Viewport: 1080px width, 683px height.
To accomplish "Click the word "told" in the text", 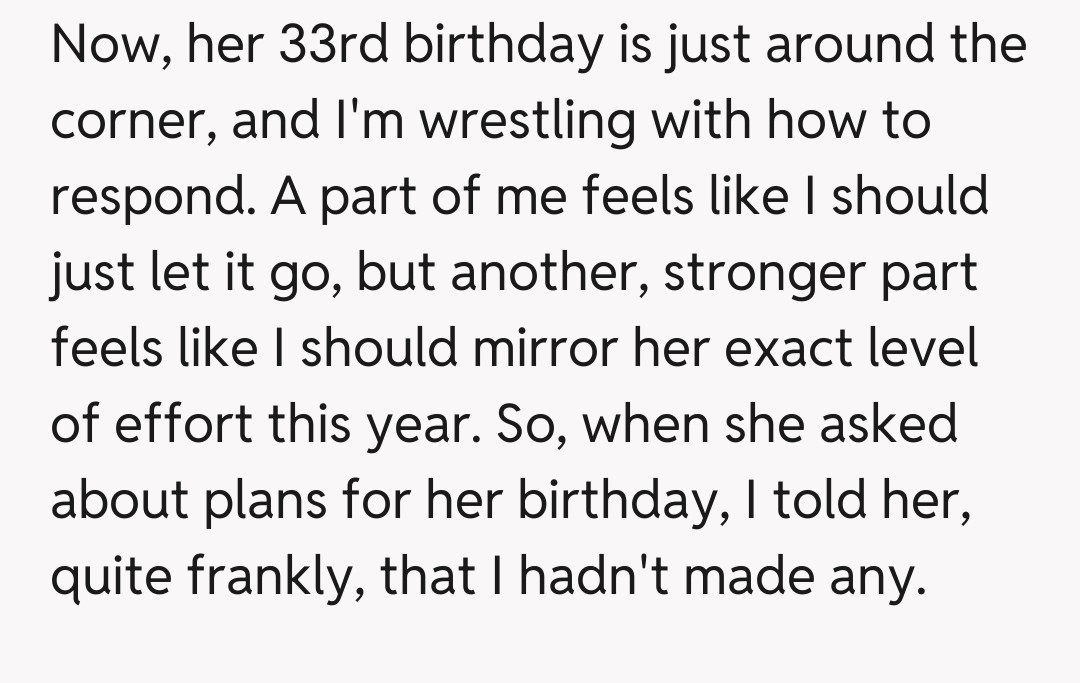I will pyautogui.click(x=805, y=502).
